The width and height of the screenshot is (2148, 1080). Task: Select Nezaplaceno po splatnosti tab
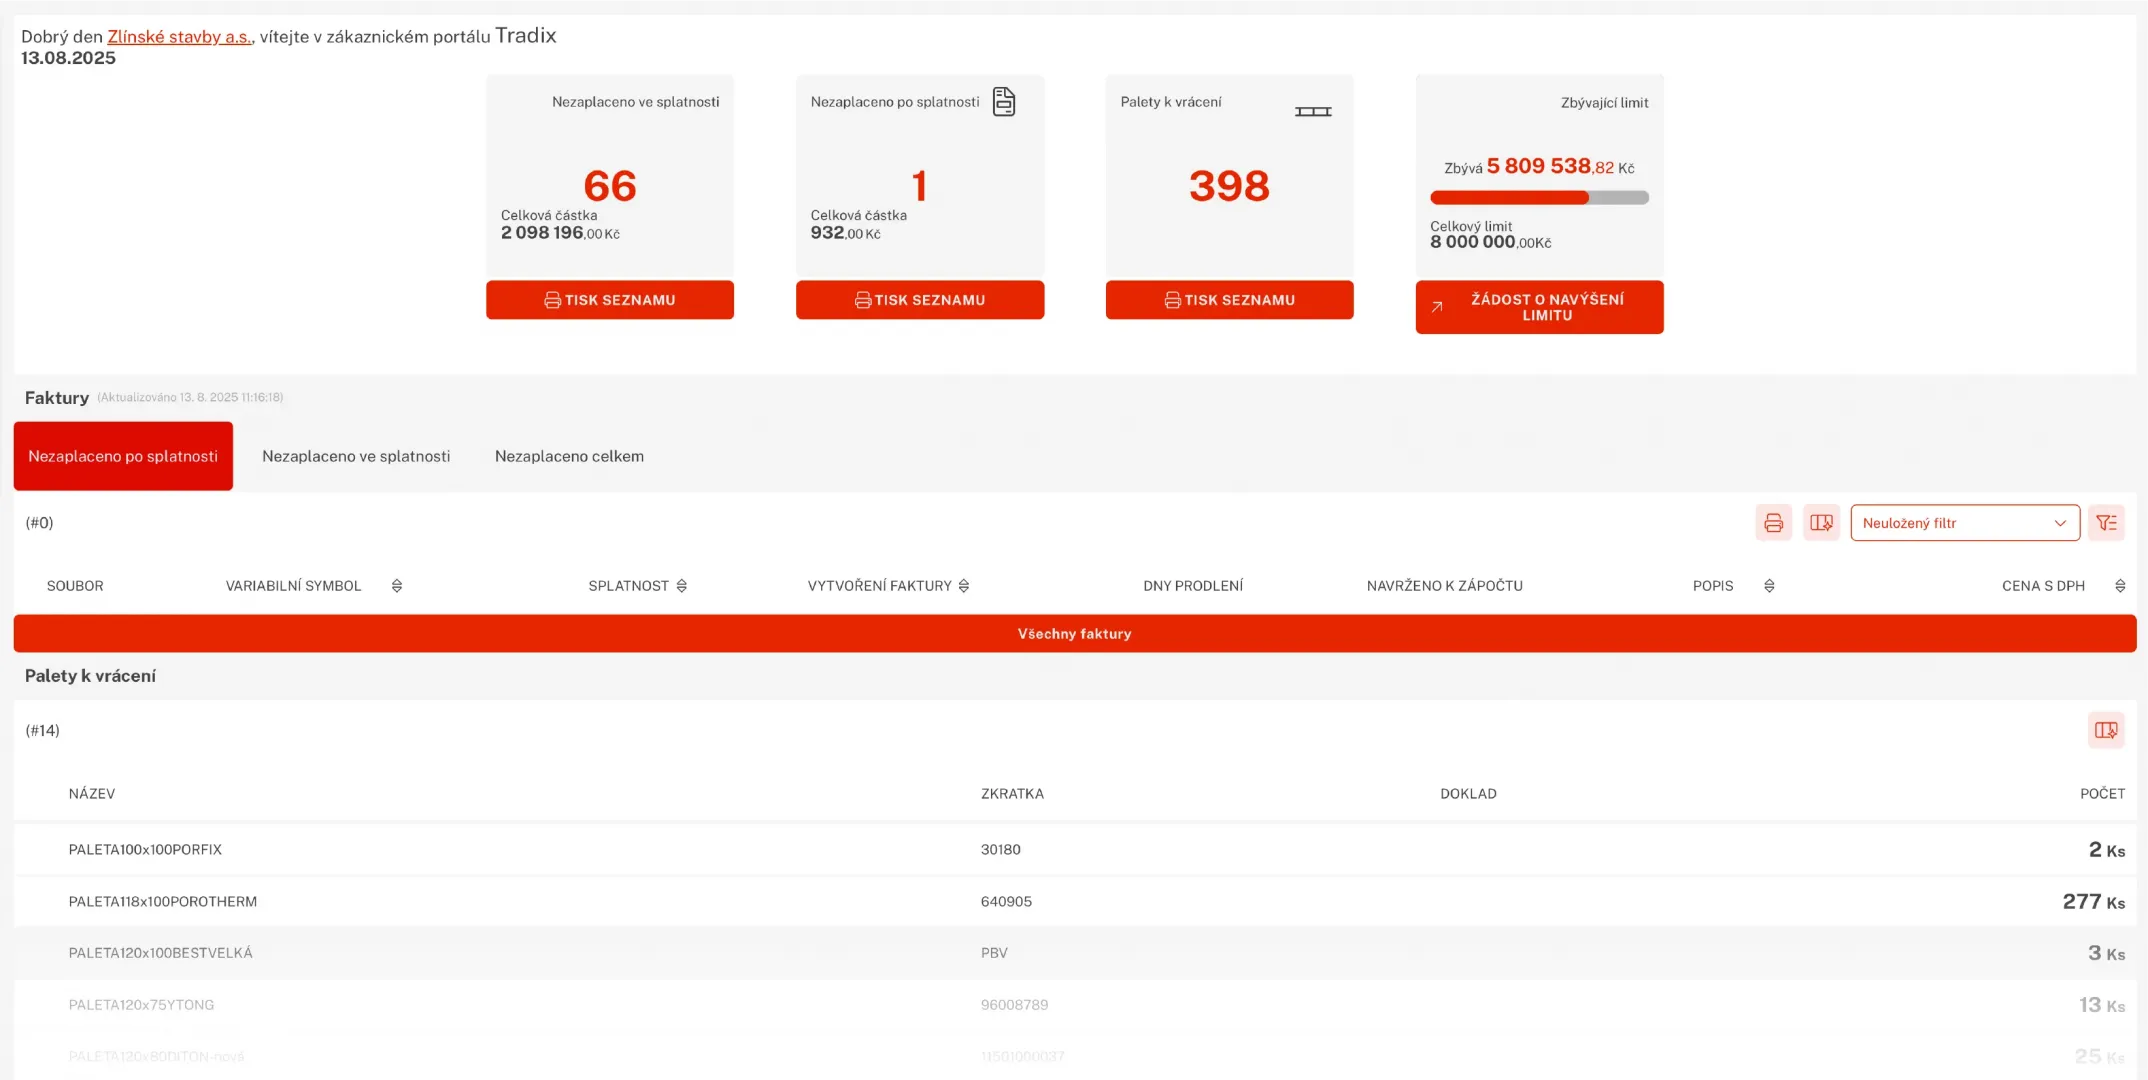[123, 456]
